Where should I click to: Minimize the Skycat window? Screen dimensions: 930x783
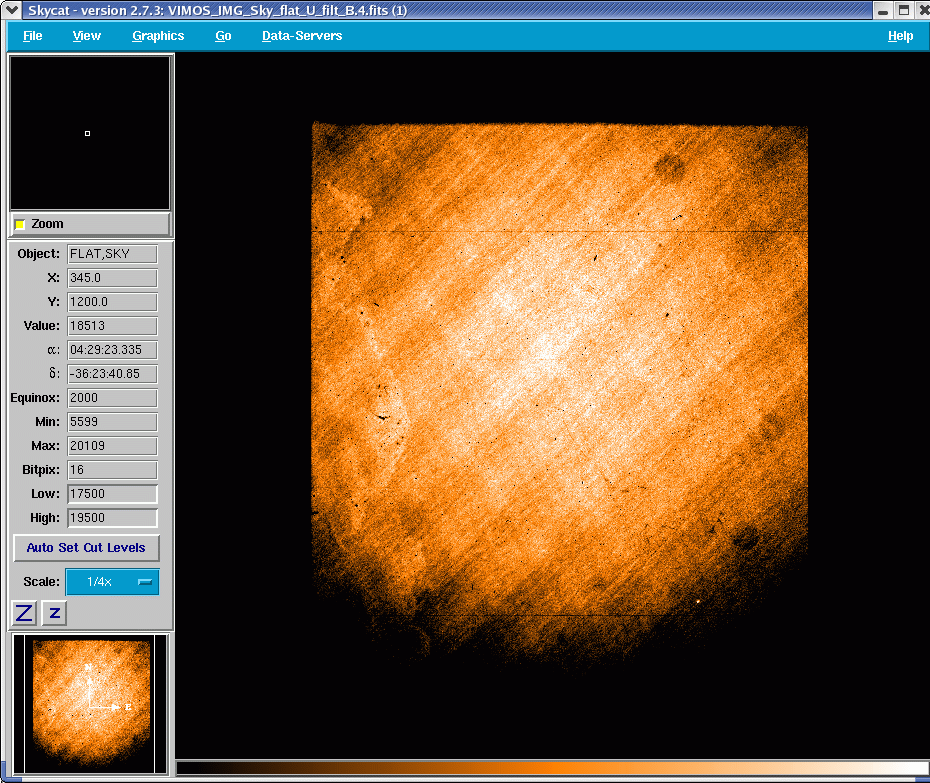click(883, 10)
